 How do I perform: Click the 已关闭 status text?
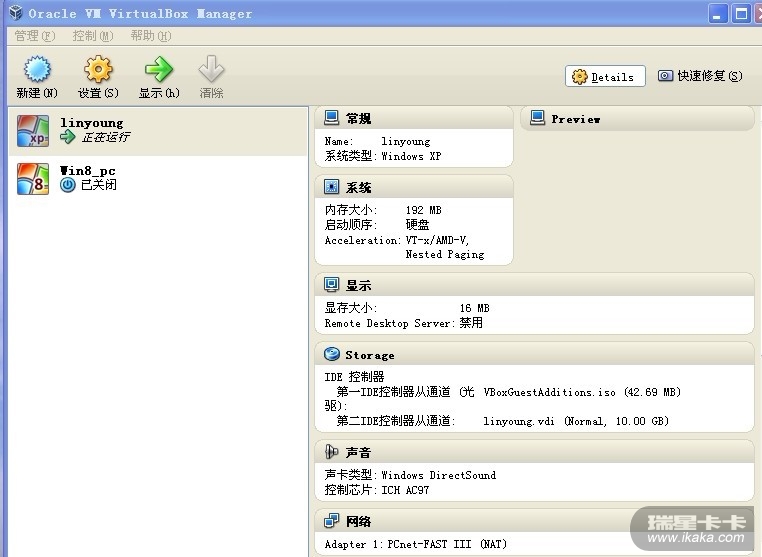pos(99,185)
